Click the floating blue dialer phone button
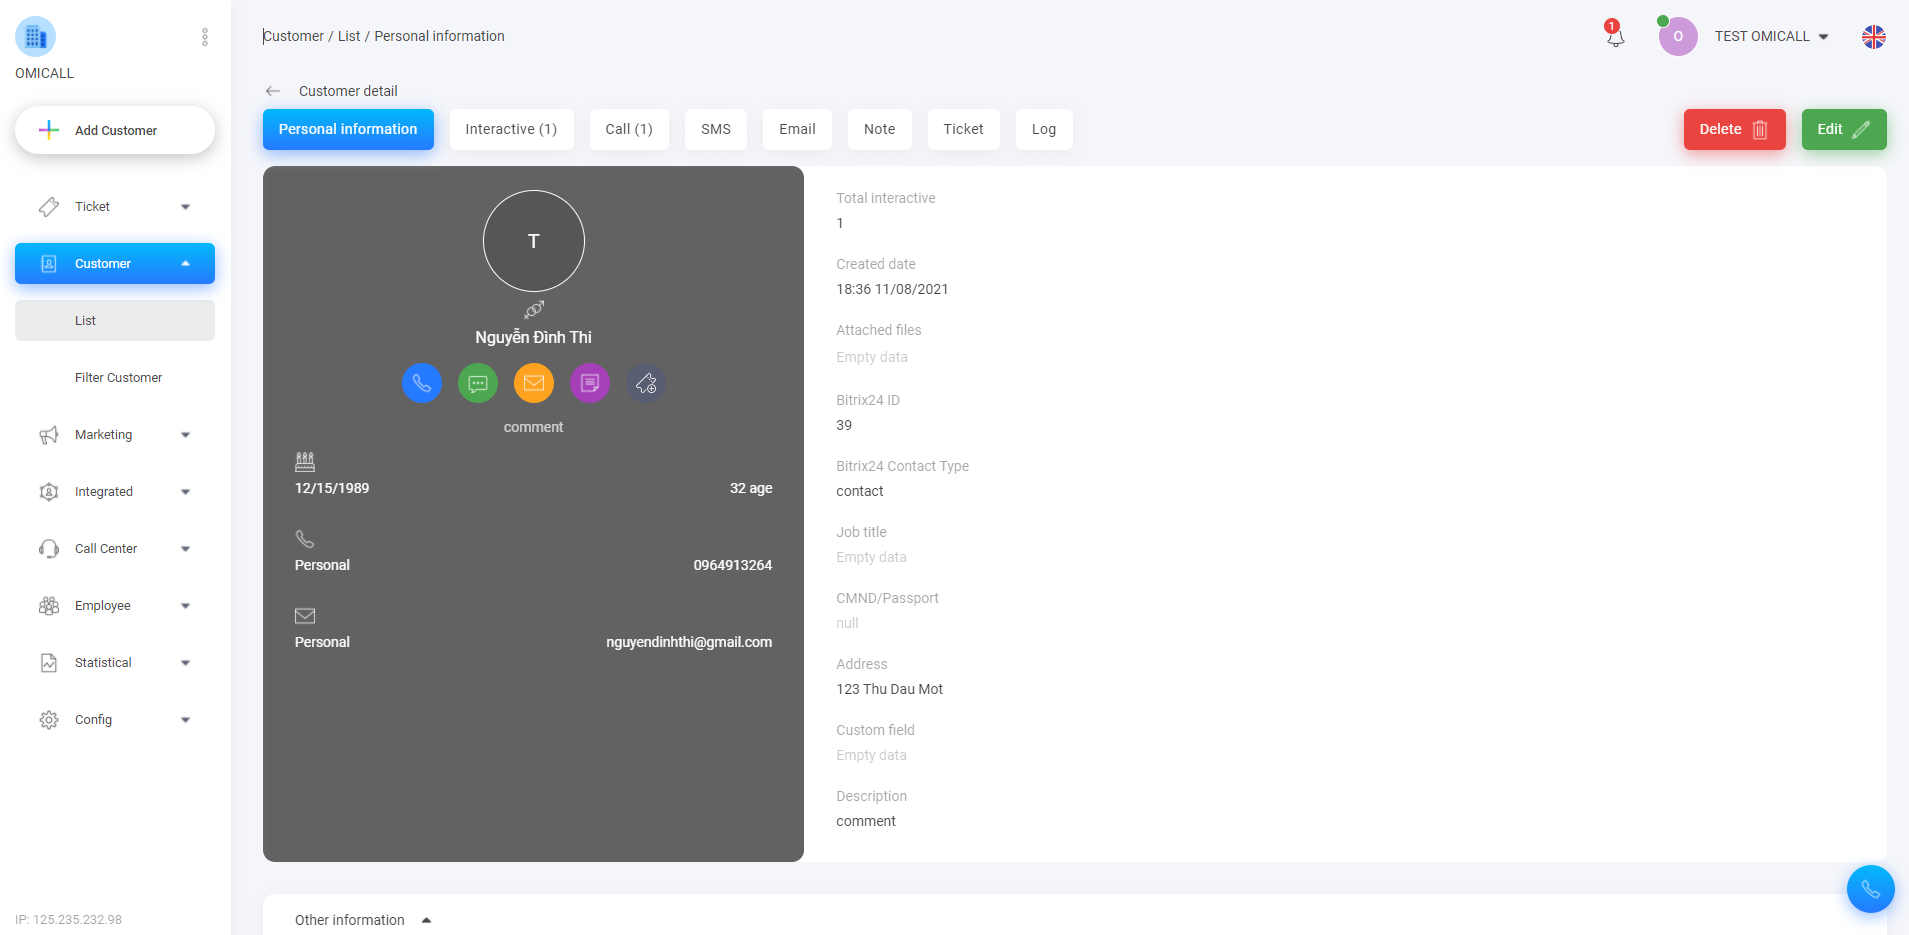This screenshot has height=935, width=1909. (x=1870, y=889)
